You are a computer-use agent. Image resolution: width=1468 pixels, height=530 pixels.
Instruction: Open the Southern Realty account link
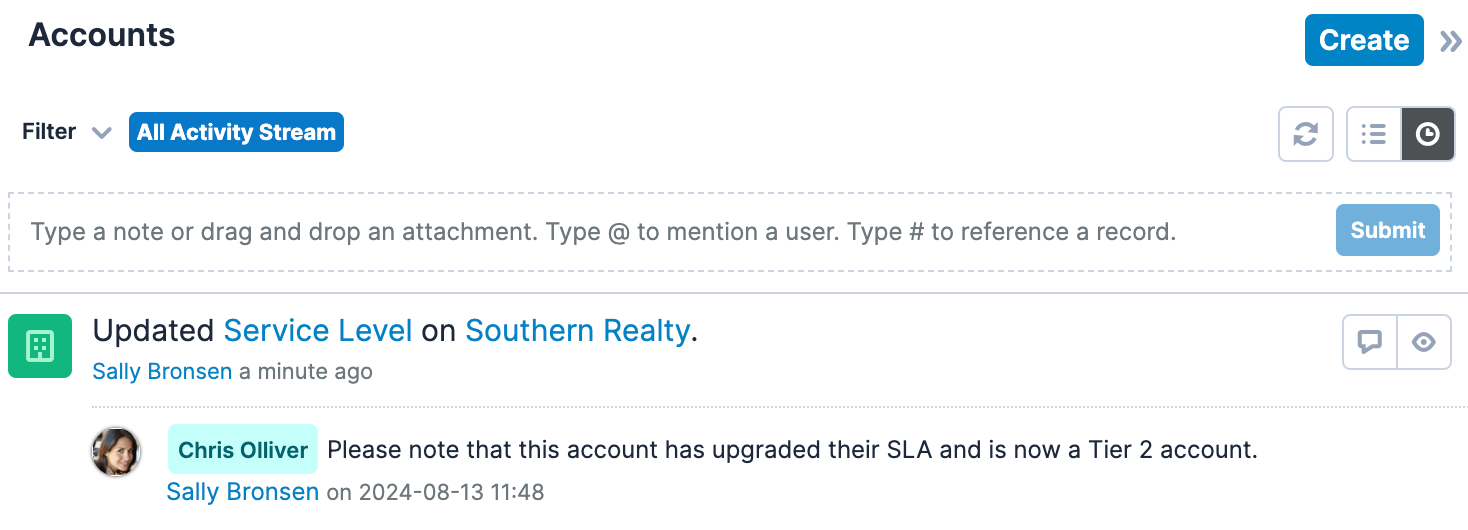tap(578, 331)
